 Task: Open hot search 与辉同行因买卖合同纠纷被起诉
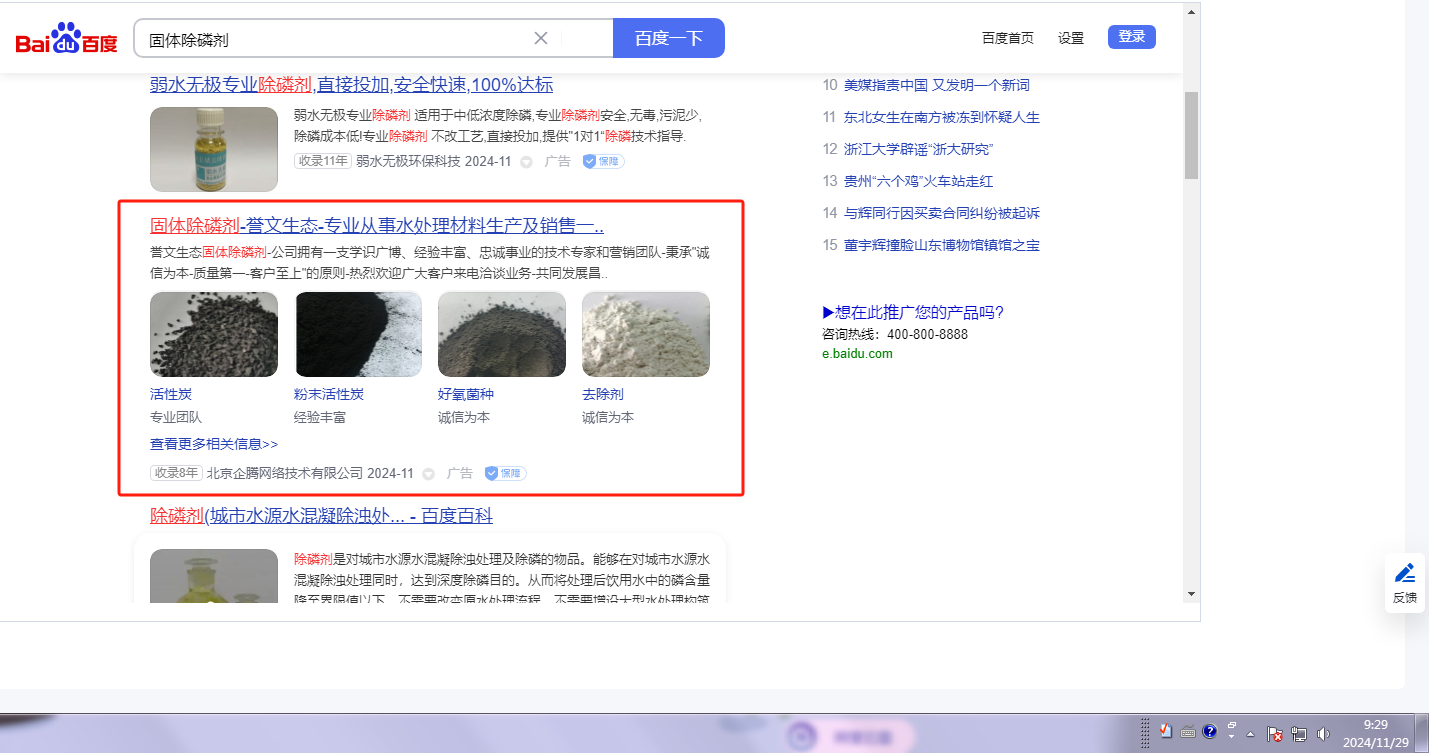point(942,213)
